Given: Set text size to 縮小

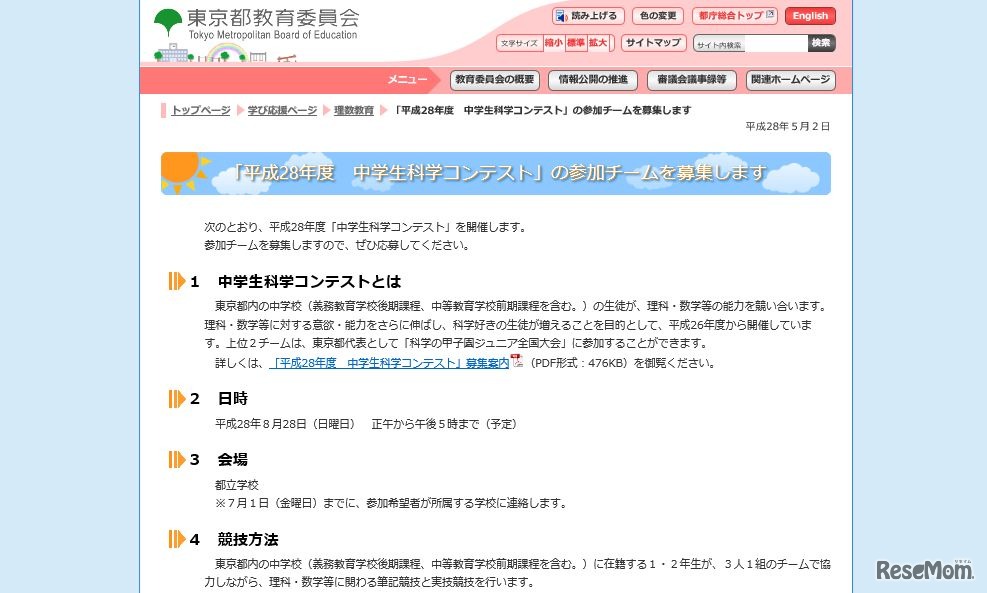Looking at the screenshot, I should pos(554,43).
